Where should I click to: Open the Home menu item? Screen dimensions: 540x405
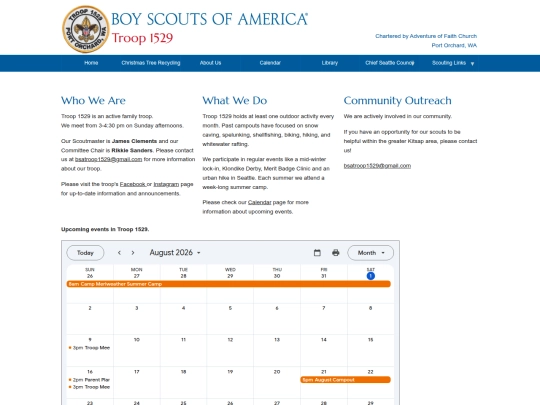tap(91, 63)
